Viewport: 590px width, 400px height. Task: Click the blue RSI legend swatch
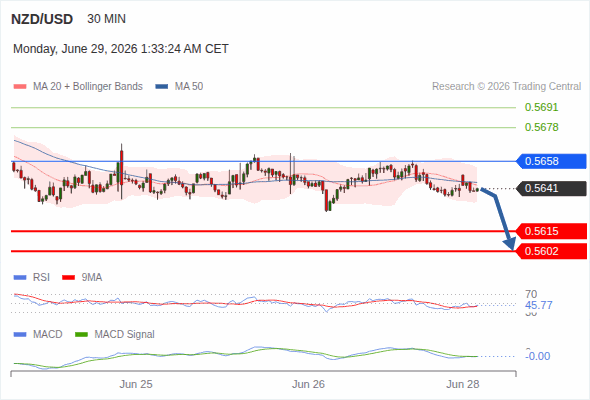tap(20, 278)
